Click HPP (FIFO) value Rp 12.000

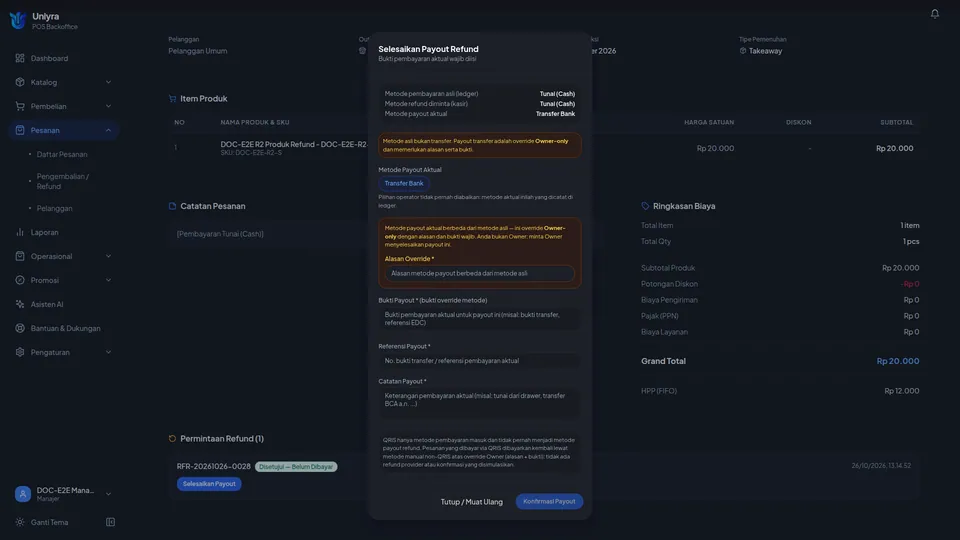coord(902,391)
